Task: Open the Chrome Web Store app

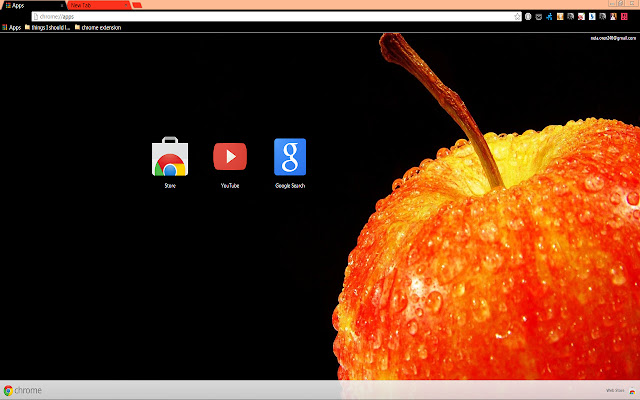Action: (x=169, y=158)
